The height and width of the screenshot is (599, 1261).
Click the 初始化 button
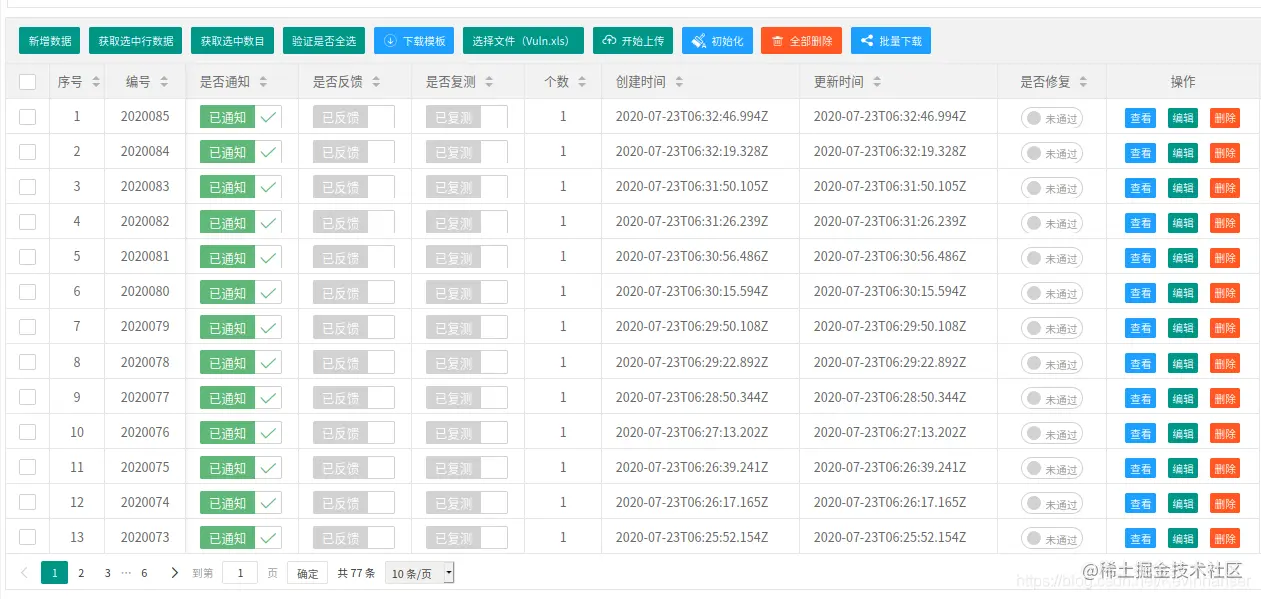718,41
